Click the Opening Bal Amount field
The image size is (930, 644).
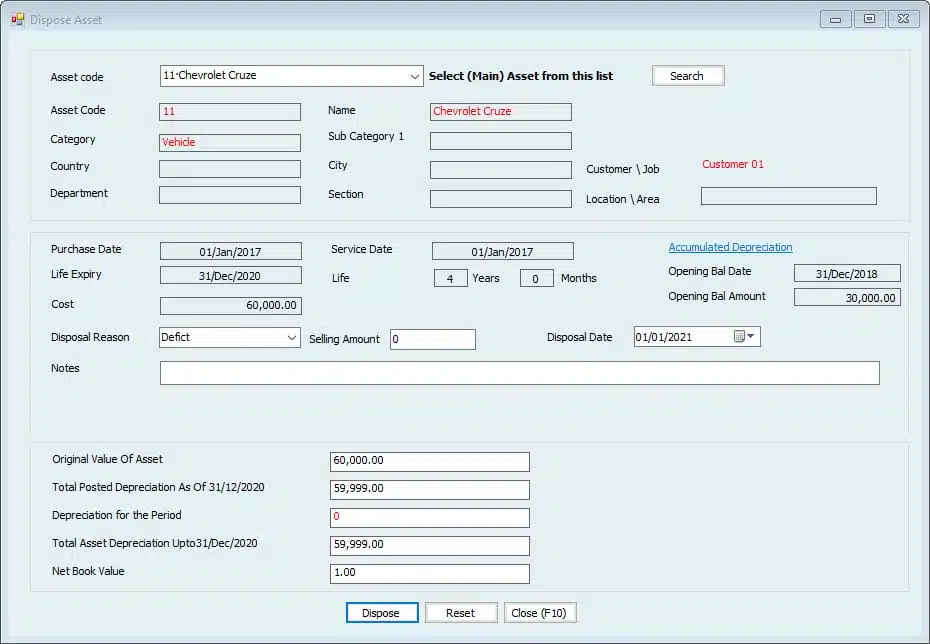click(x=847, y=297)
